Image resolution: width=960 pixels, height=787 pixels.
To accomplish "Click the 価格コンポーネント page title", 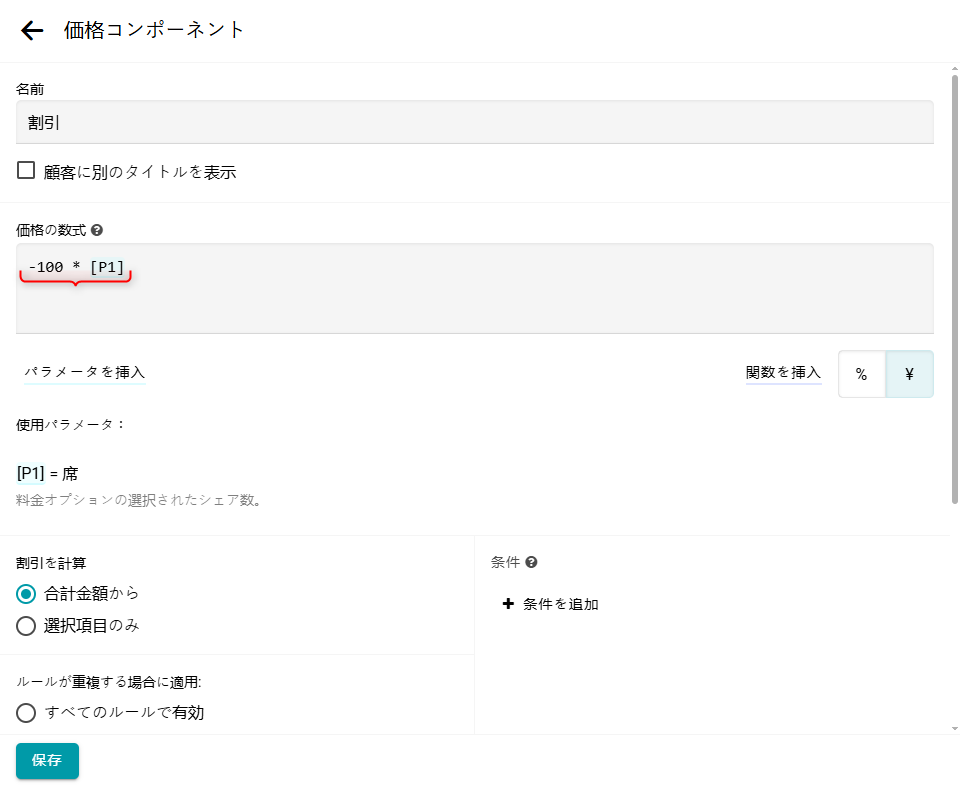I will click(154, 30).
